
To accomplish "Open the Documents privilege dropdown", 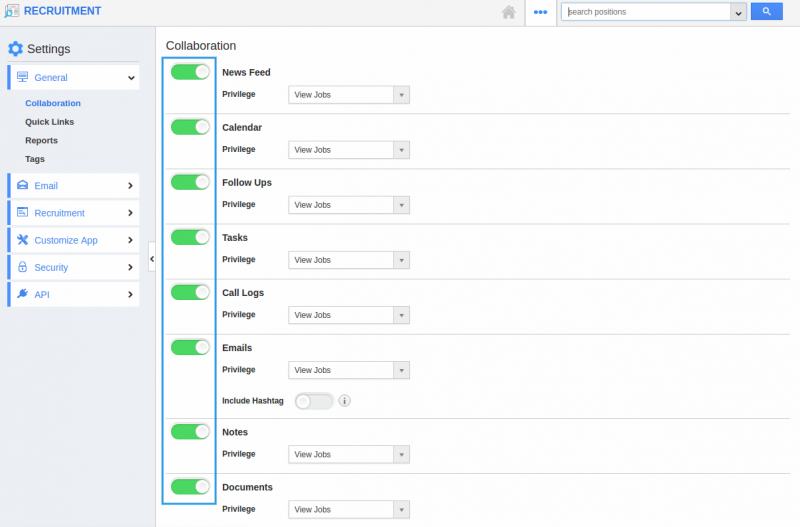I will [349, 510].
